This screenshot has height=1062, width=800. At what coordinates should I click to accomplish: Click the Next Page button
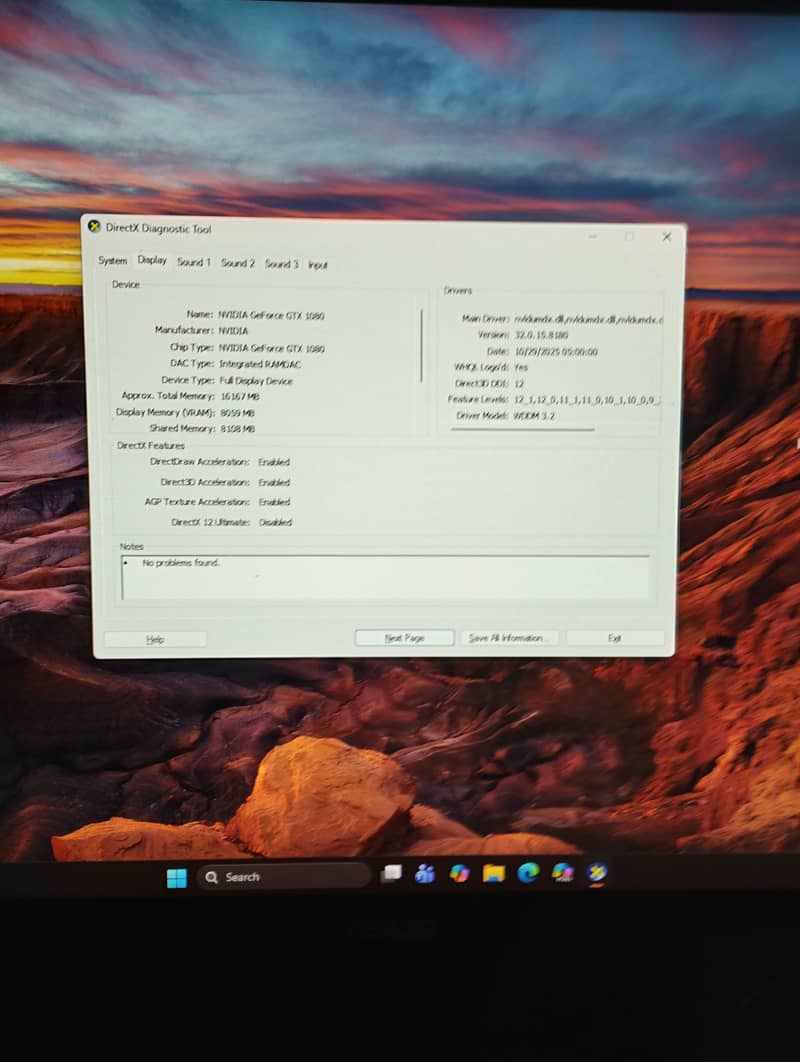(x=404, y=638)
